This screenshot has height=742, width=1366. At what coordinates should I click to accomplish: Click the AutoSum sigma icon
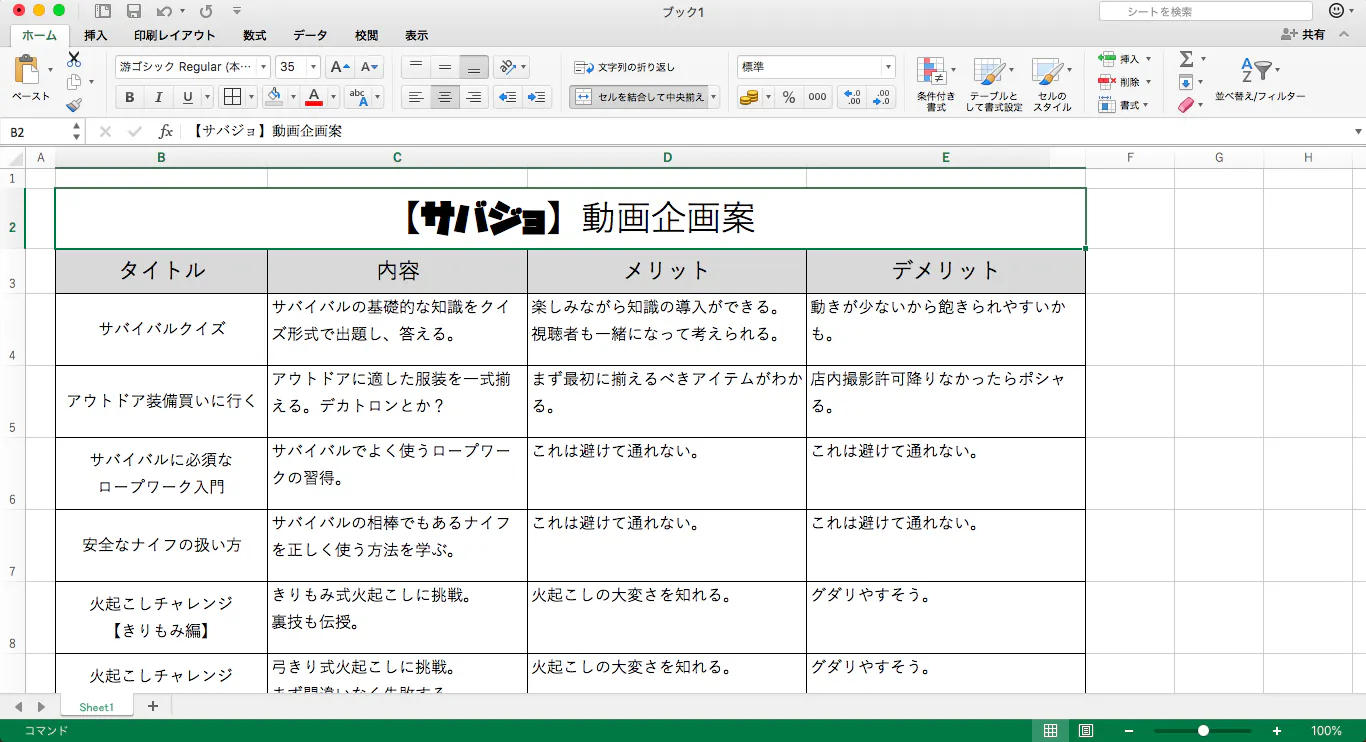(x=1186, y=59)
